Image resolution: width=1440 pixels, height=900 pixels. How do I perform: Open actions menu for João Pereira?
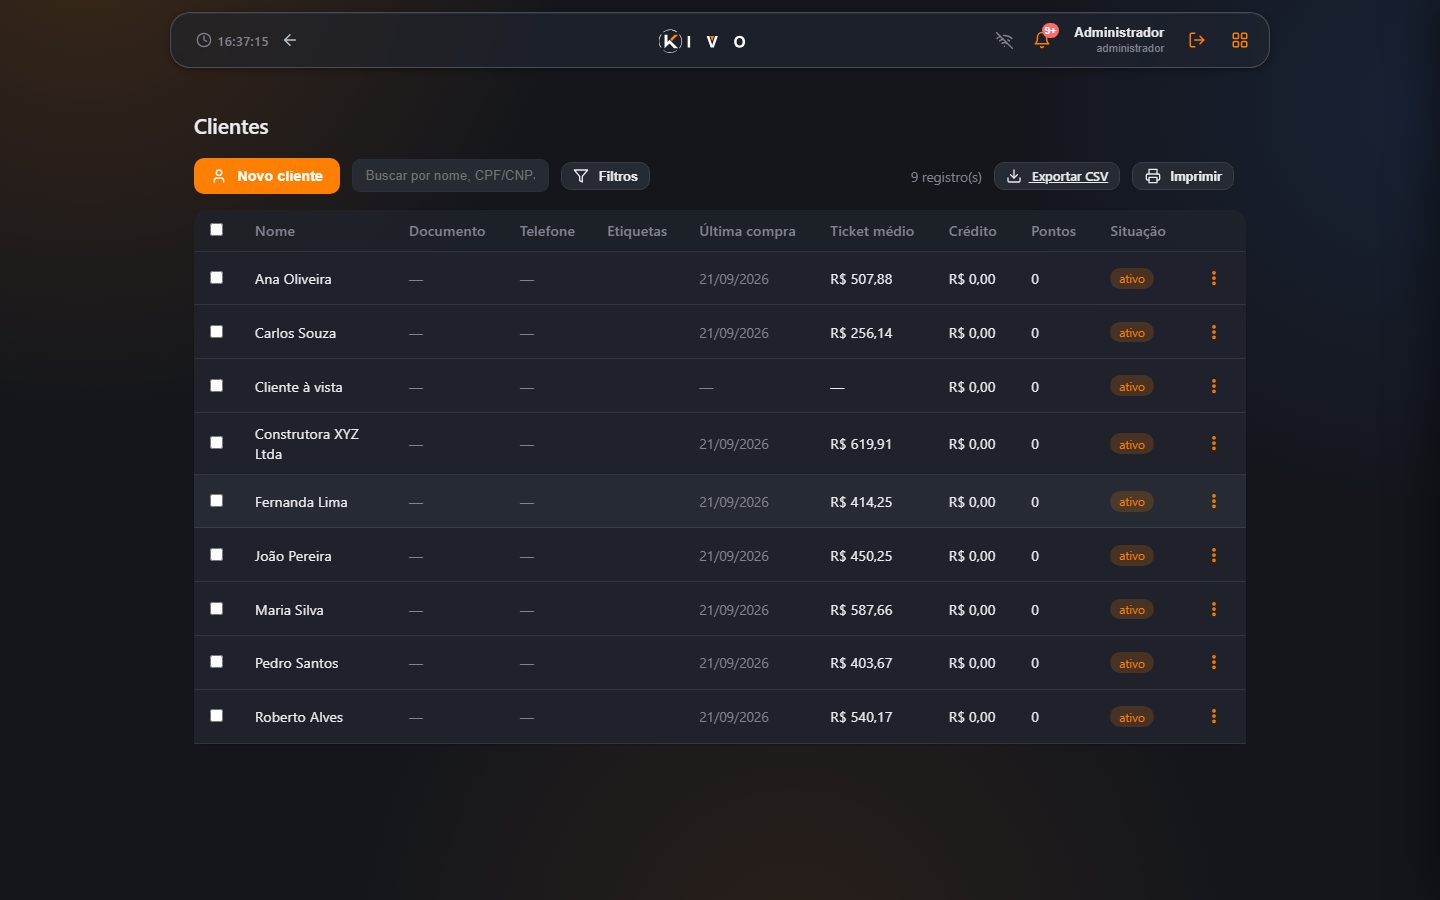point(1214,555)
